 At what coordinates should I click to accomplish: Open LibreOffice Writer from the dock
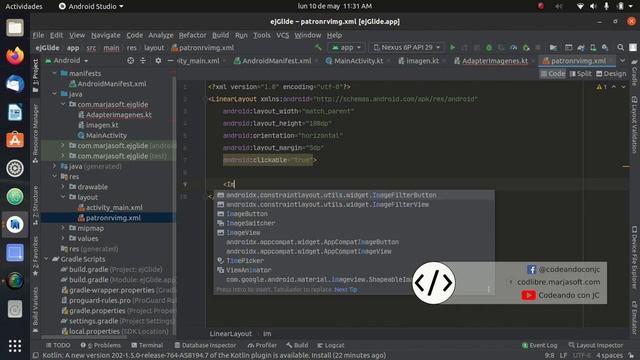(x=15, y=112)
